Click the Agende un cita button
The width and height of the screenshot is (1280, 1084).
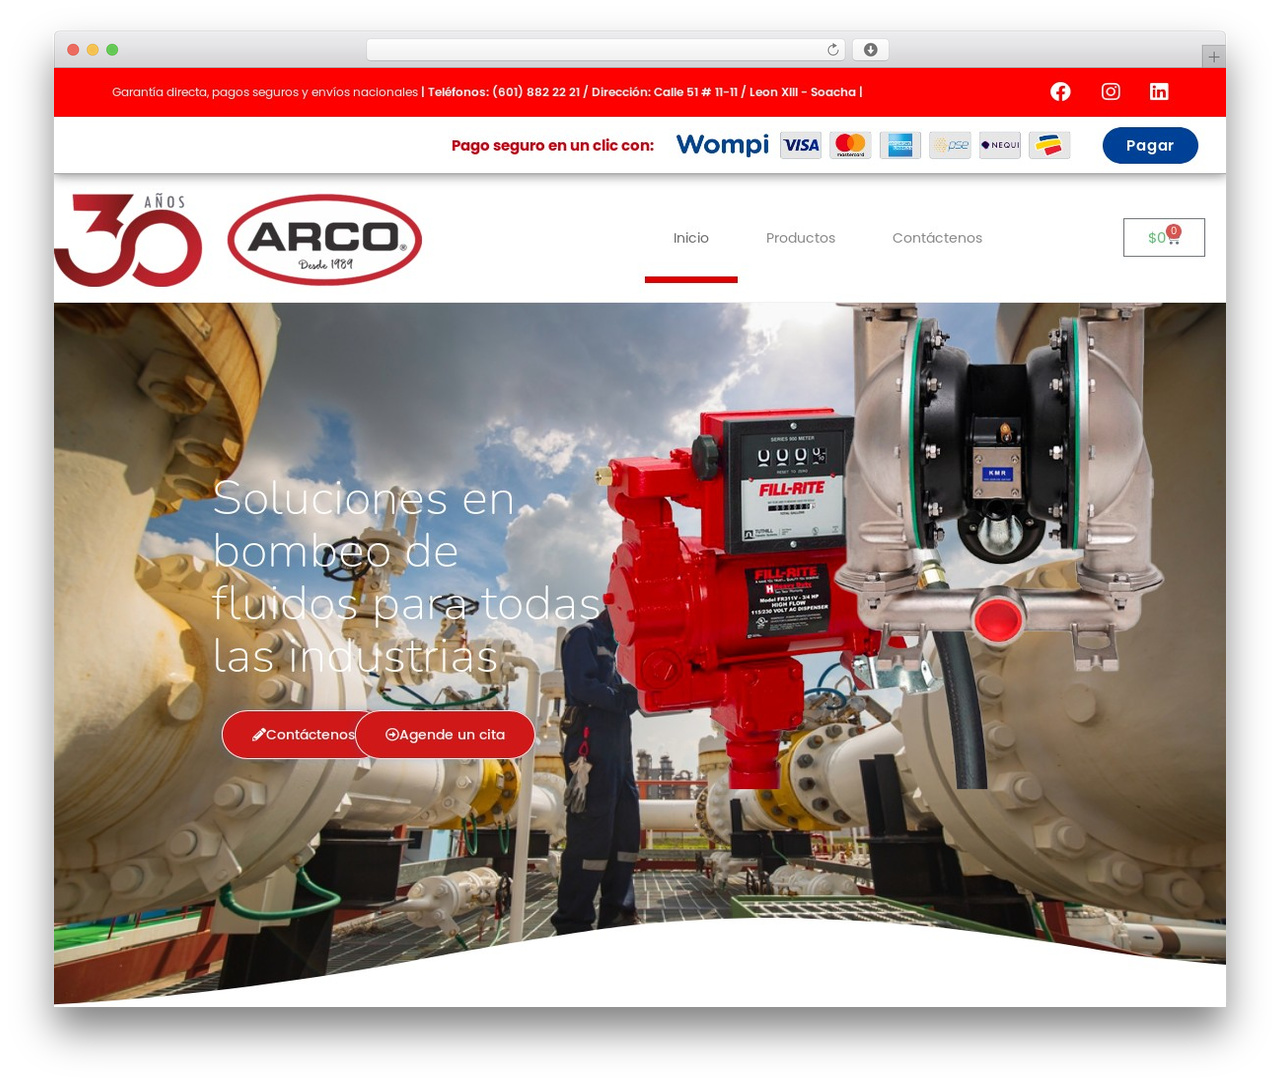(445, 734)
